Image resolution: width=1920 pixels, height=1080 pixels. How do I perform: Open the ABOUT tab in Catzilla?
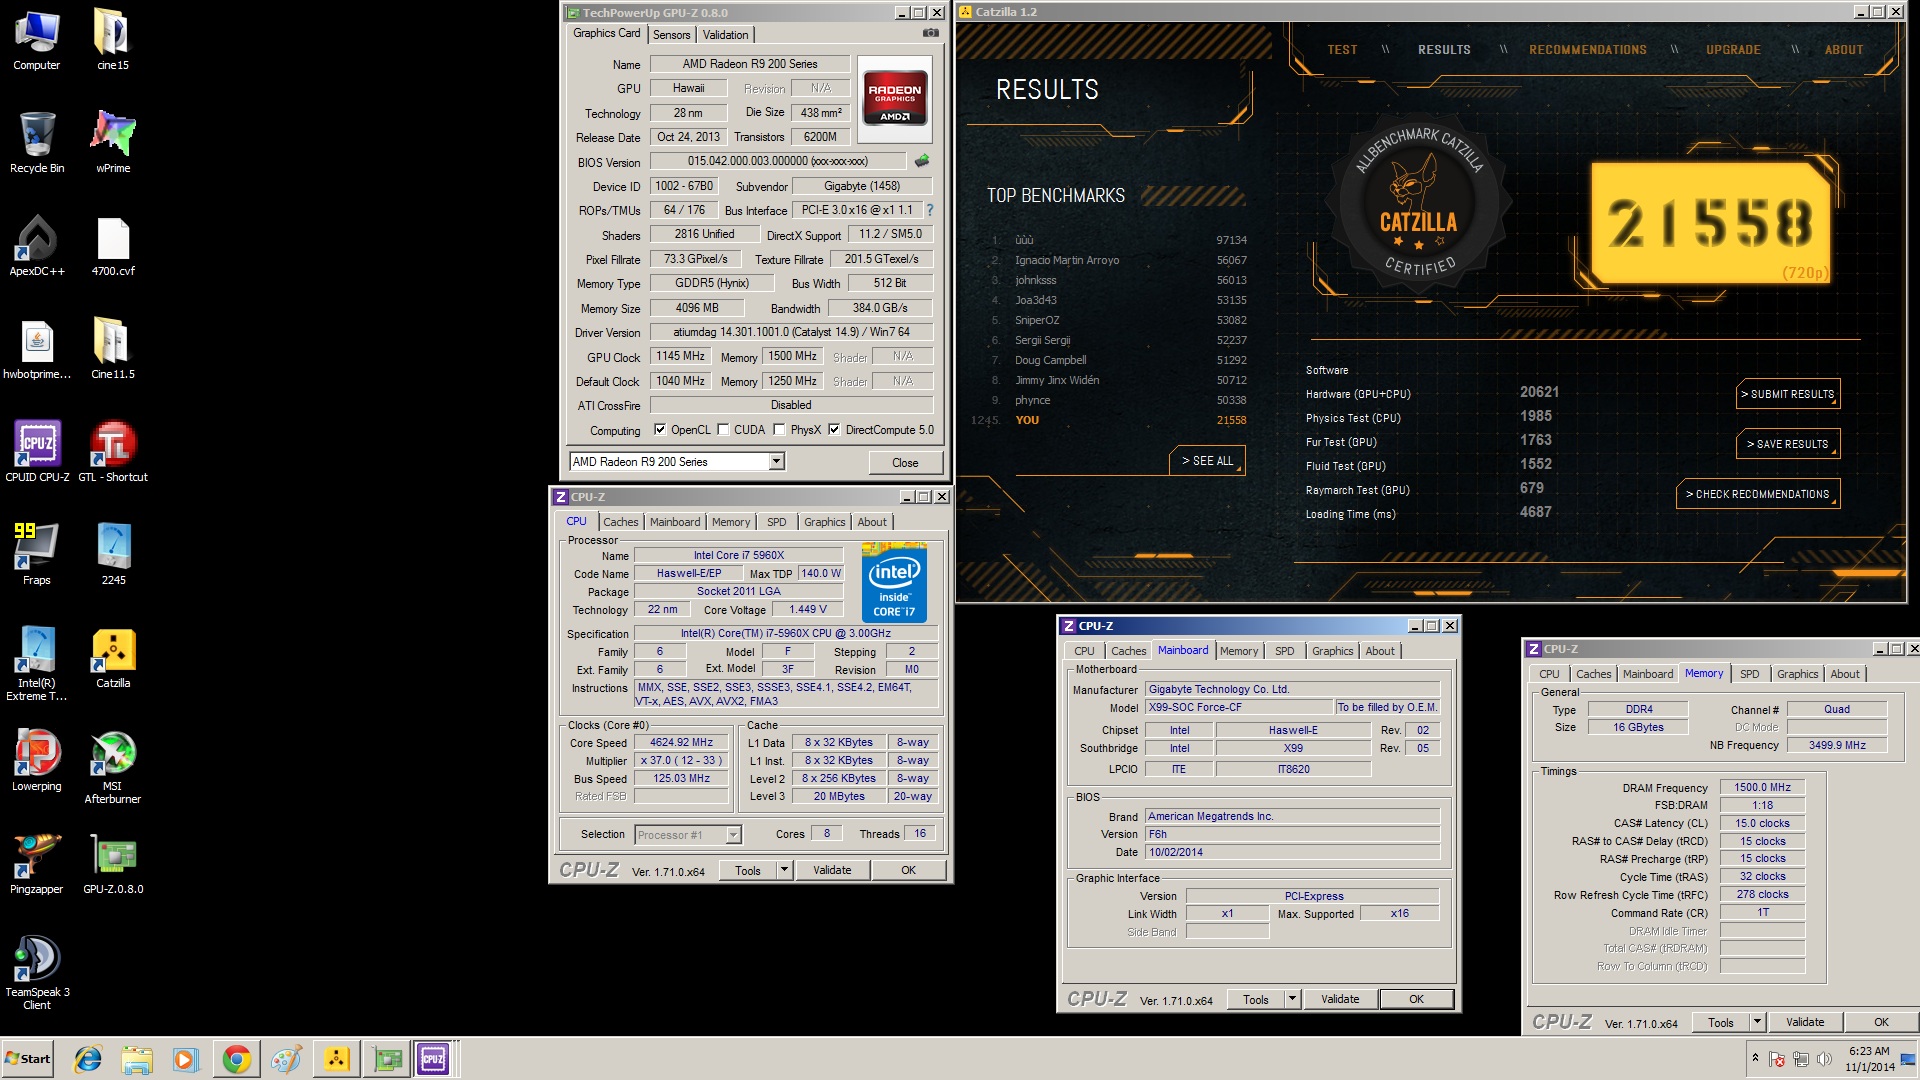click(x=1843, y=50)
